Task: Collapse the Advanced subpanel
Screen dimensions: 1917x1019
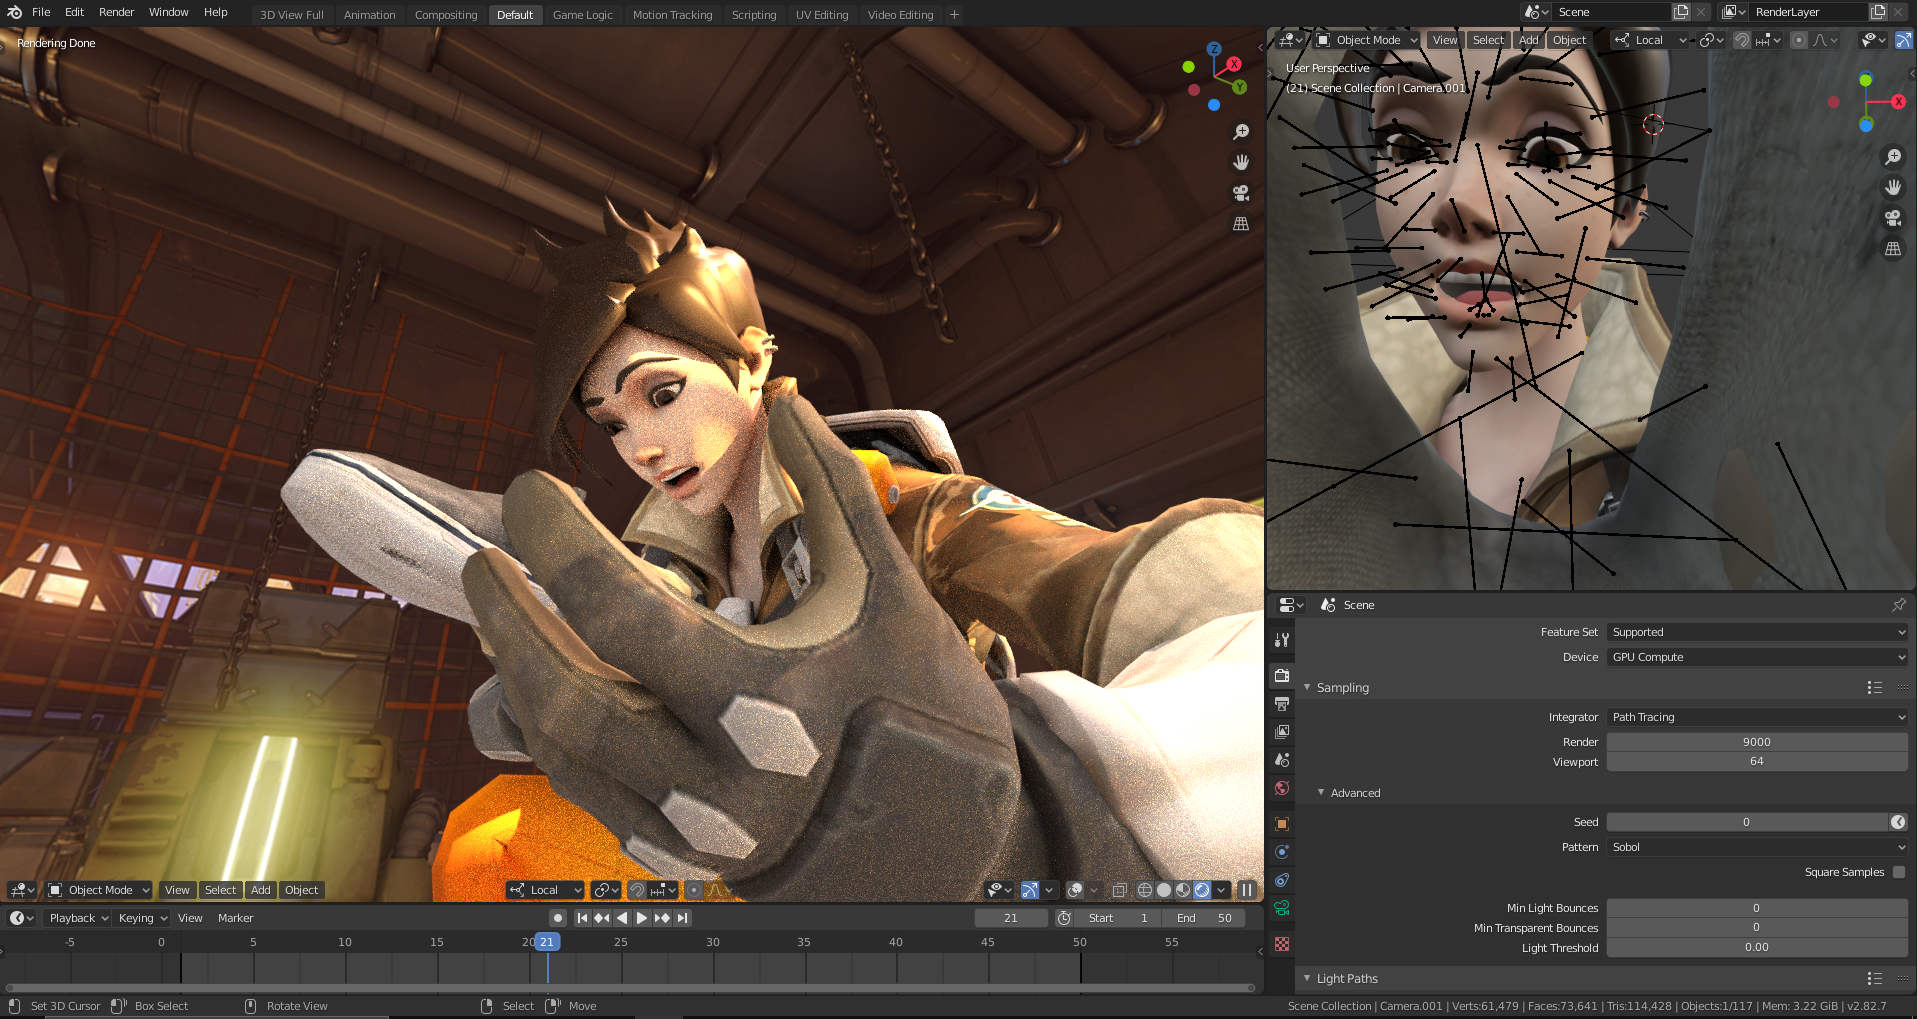Action: (1321, 792)
